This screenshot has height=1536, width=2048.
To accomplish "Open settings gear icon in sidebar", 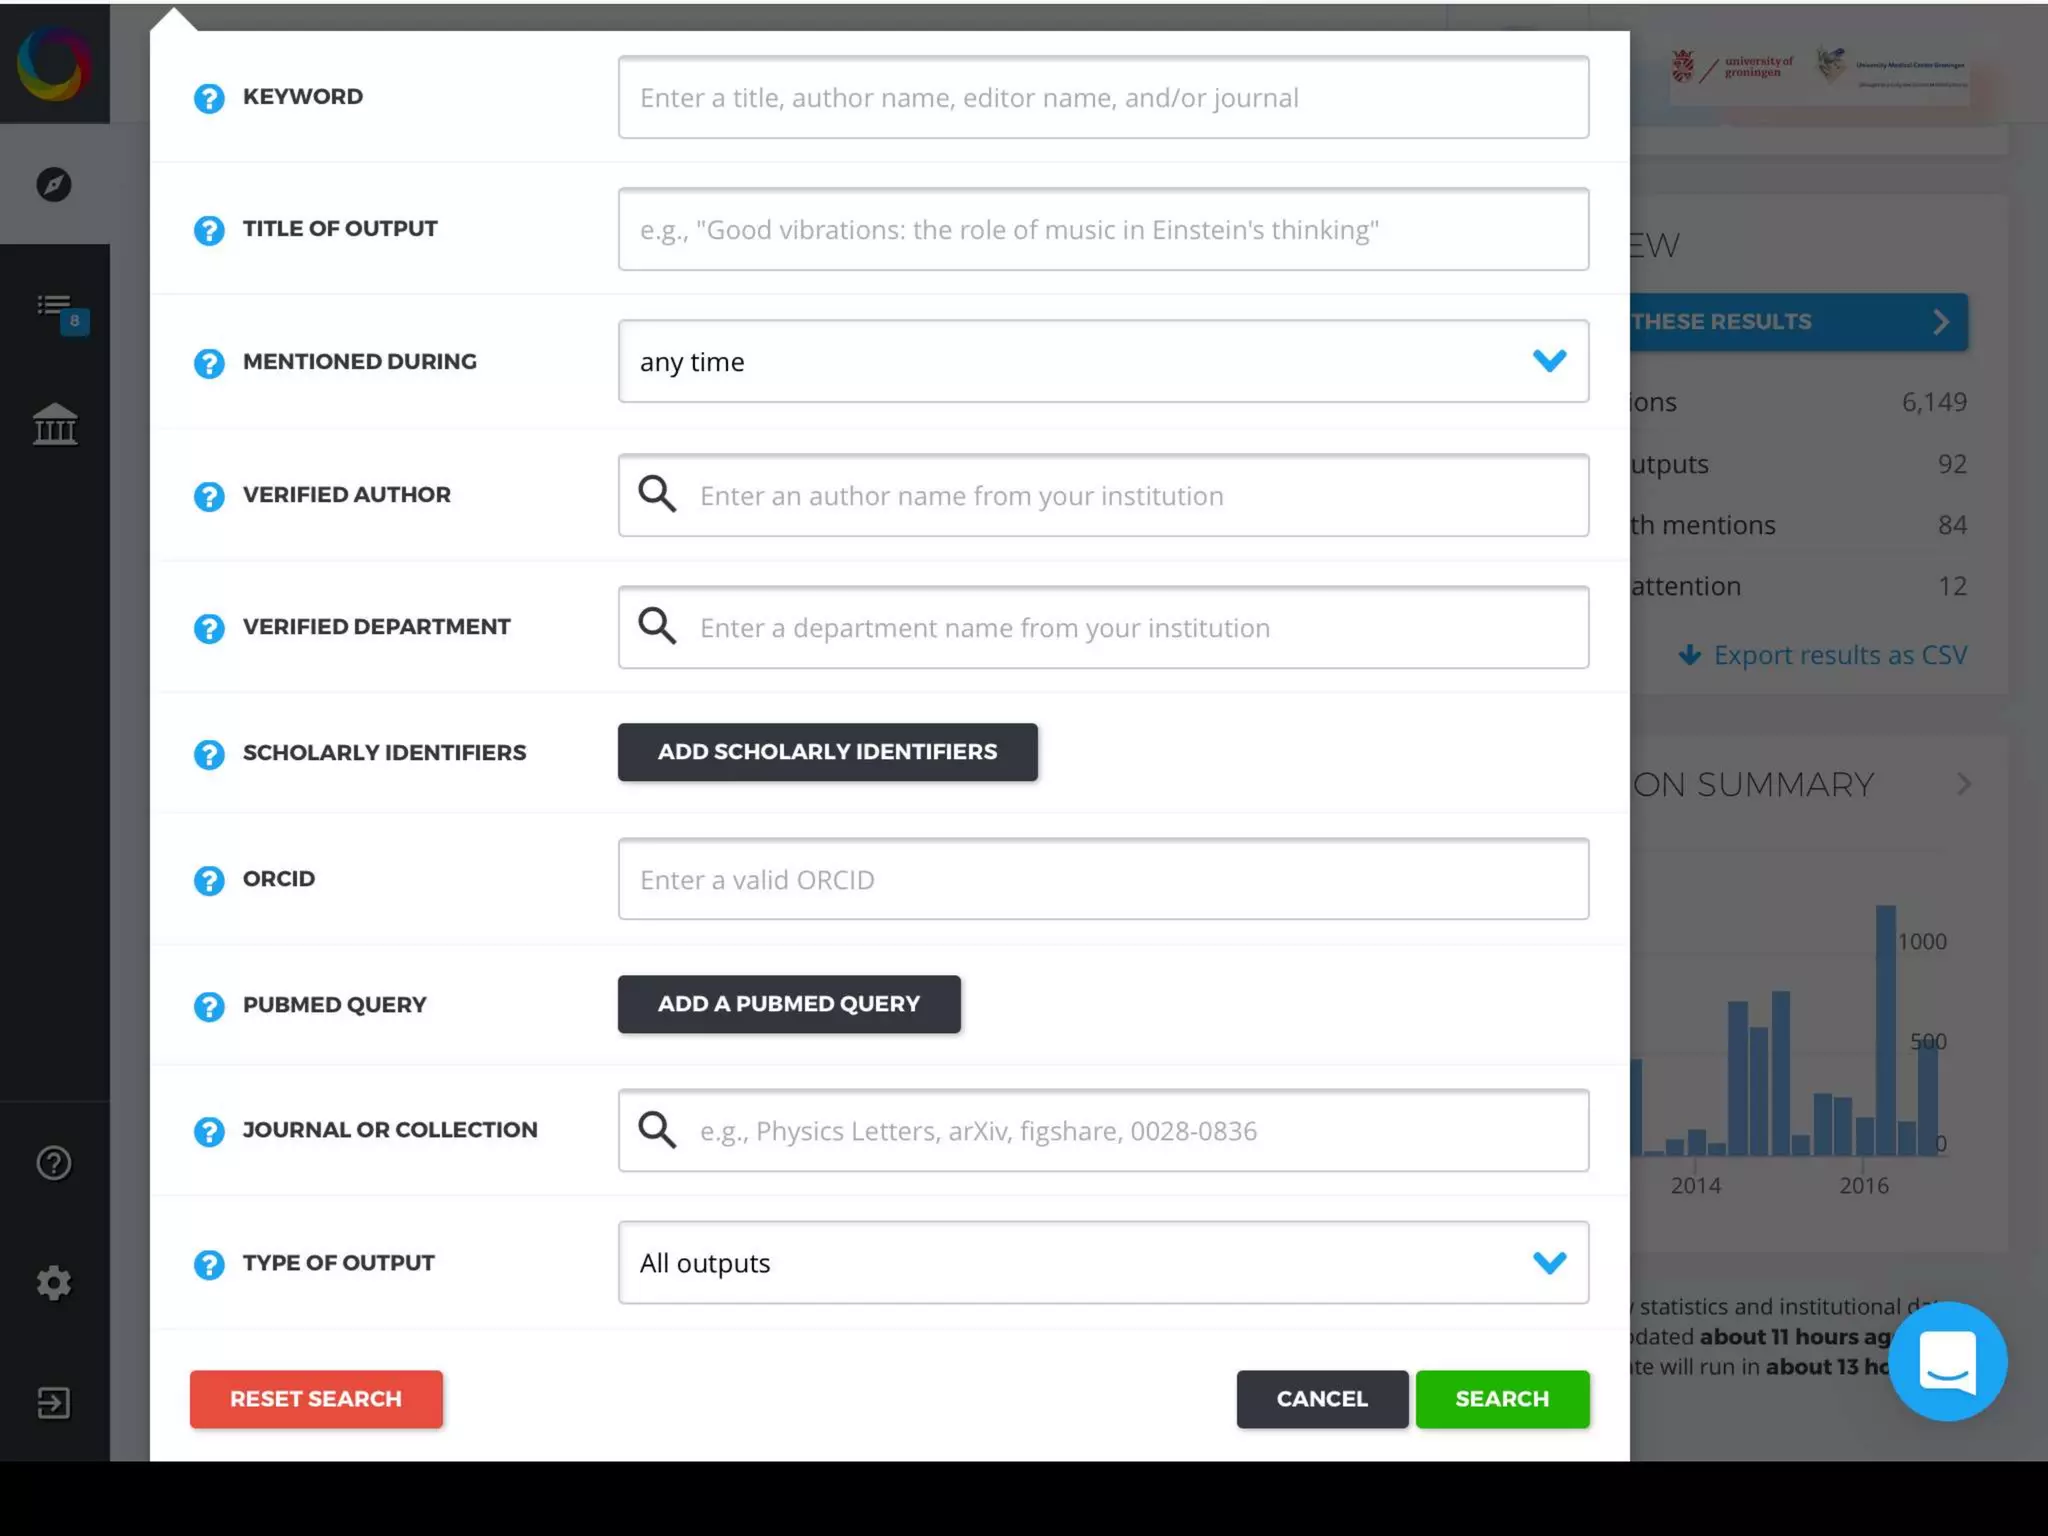I will (x=54, y=1283).
